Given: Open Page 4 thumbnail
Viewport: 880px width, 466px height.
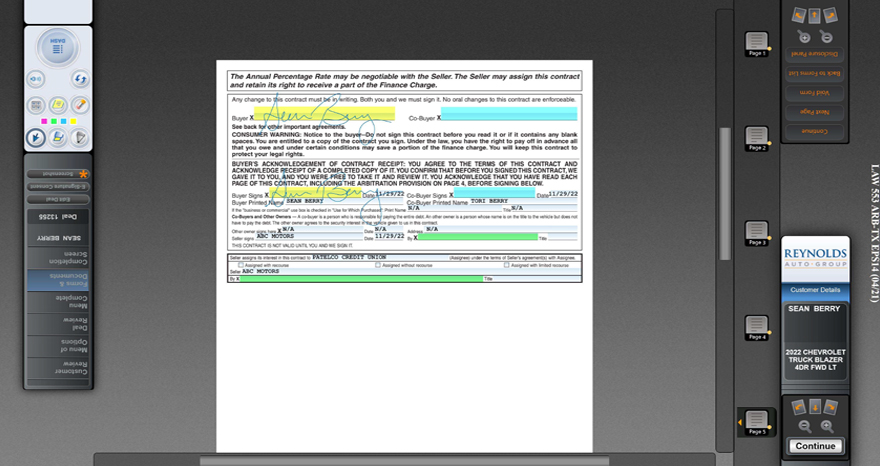Looking at the screenshot, I should [757, 328].
